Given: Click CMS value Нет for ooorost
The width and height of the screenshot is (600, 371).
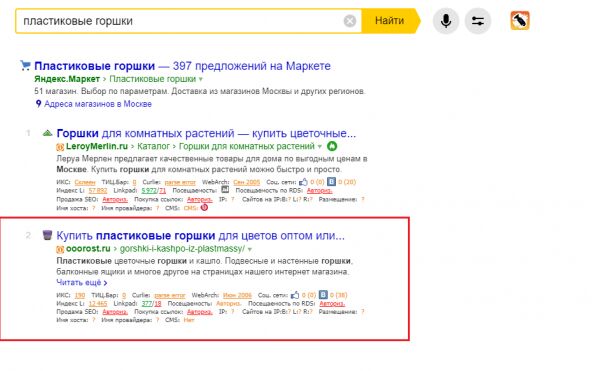Looking at the screenshot, I should tap(189, 320).
